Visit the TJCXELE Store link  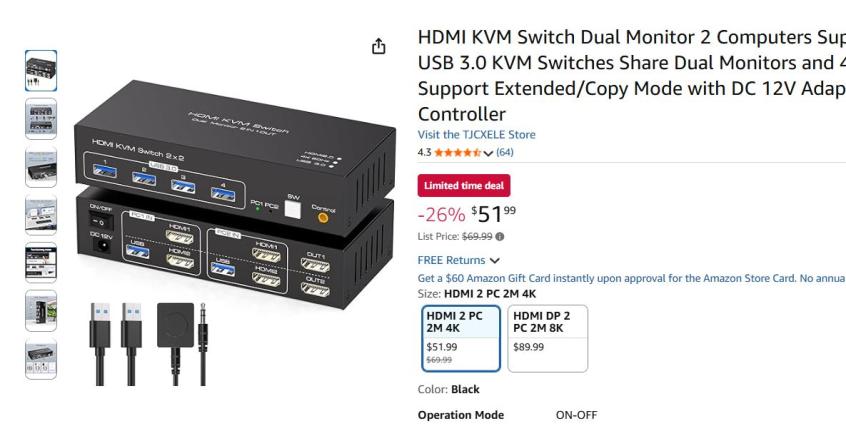pyautogui.click(x=476, y=135)
